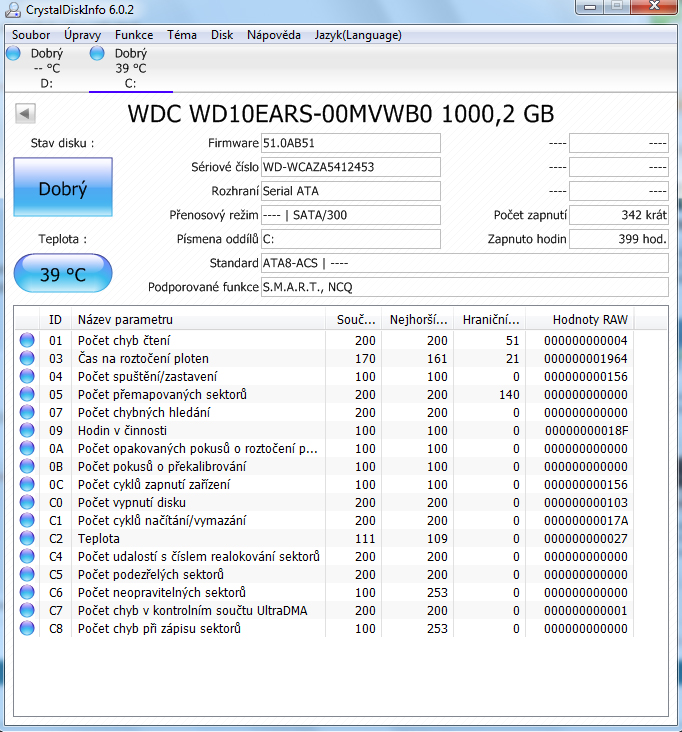Click the status icon for Počet chyb čtení
682x732 pixels.
(x=27, y=340)
